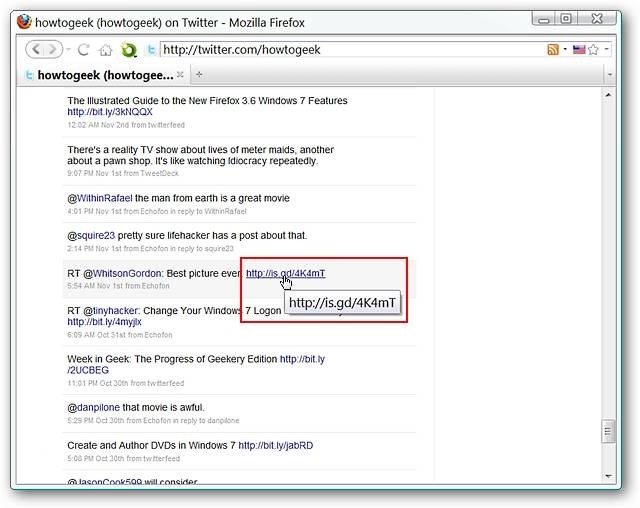
Task: Close the howtogeek tab
Action: 180,74
